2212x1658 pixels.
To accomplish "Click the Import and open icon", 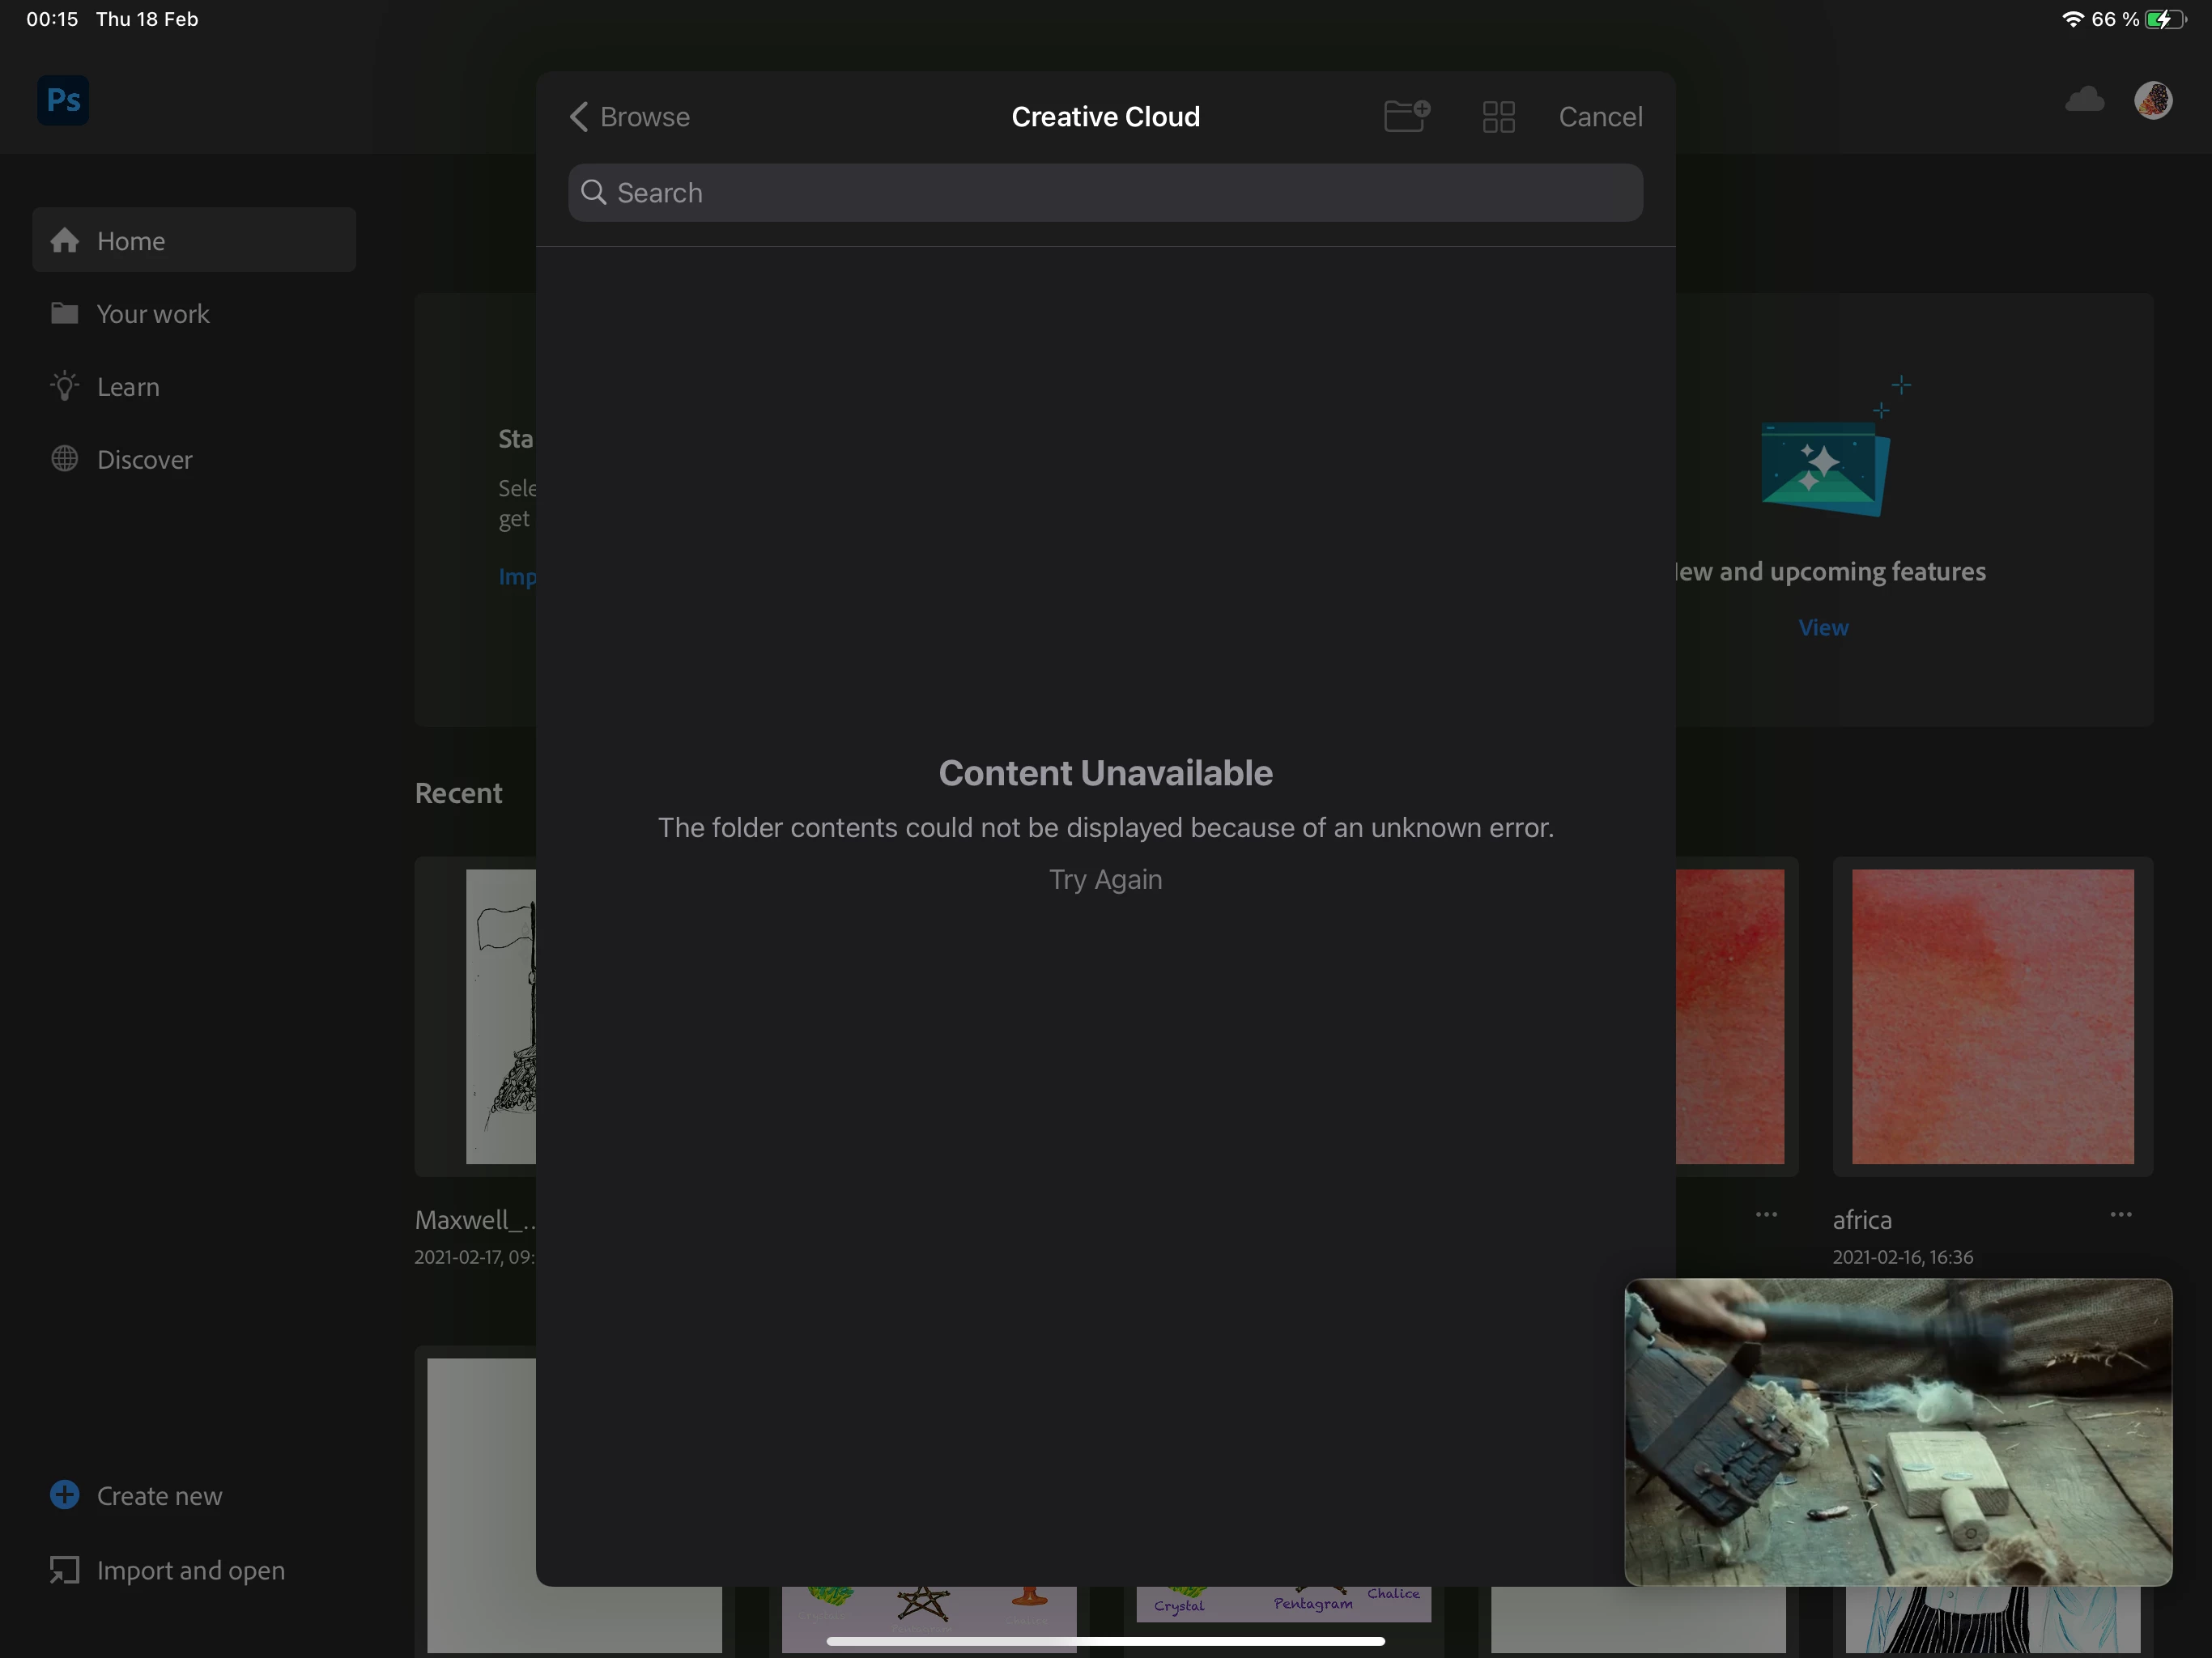I will 64,1570.
